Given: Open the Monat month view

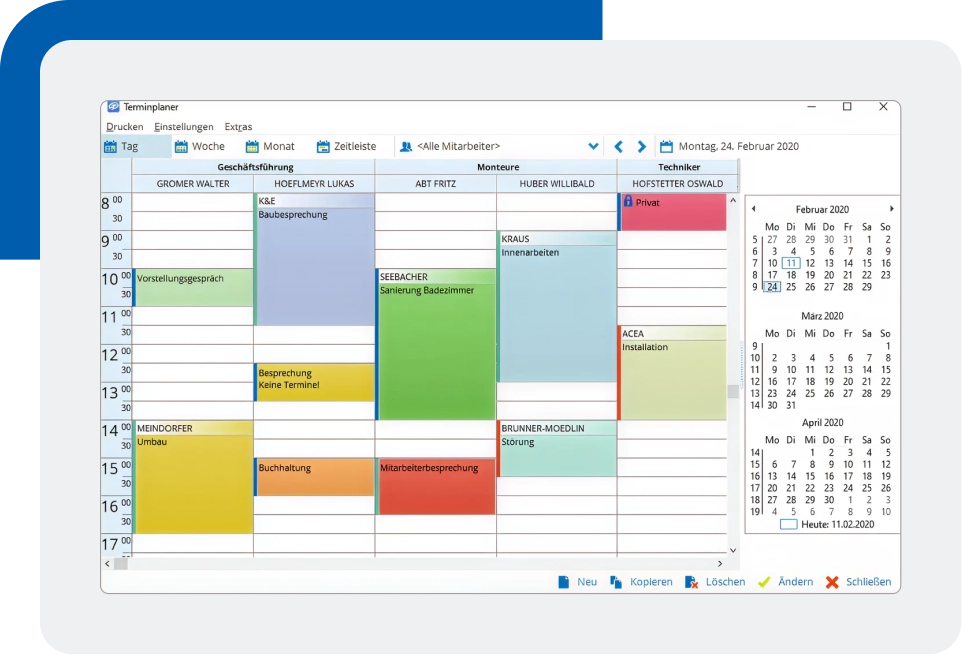Looking at the screenshot, I should (271, 147).
